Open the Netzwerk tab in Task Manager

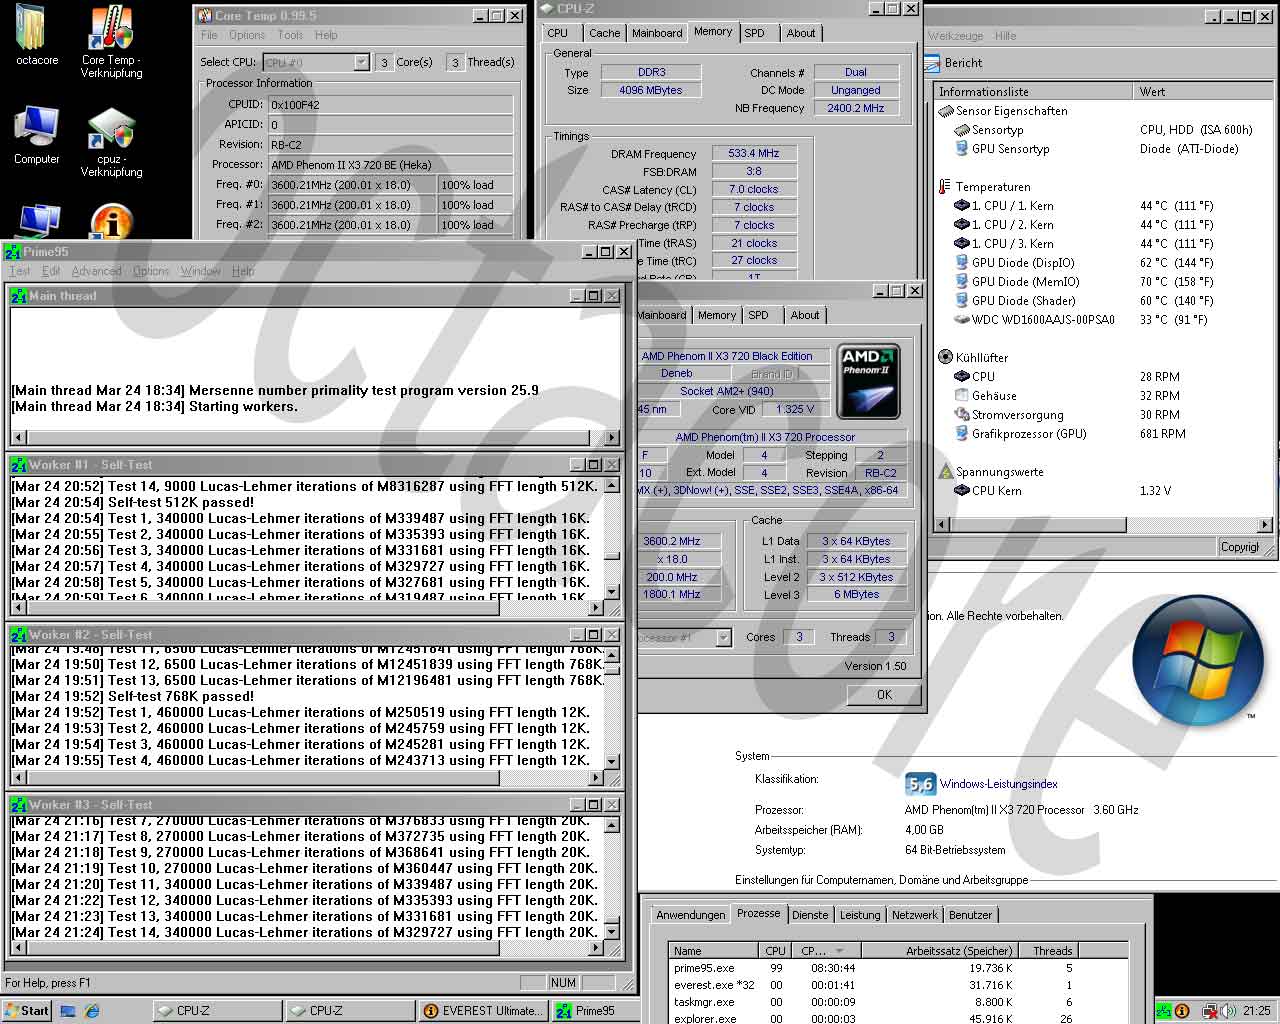[915, 915]
